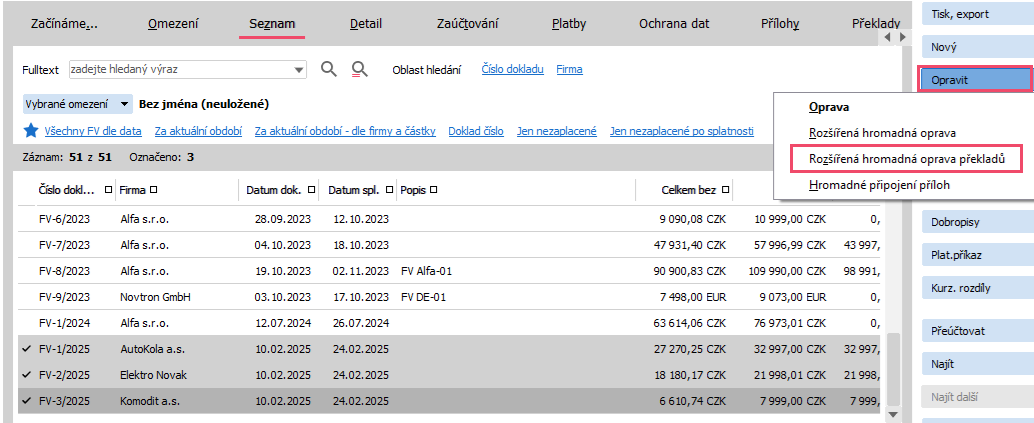Click the blue star favorites icon
Image resolution: width=1034 pixels, height=423 pixels.
31,131
